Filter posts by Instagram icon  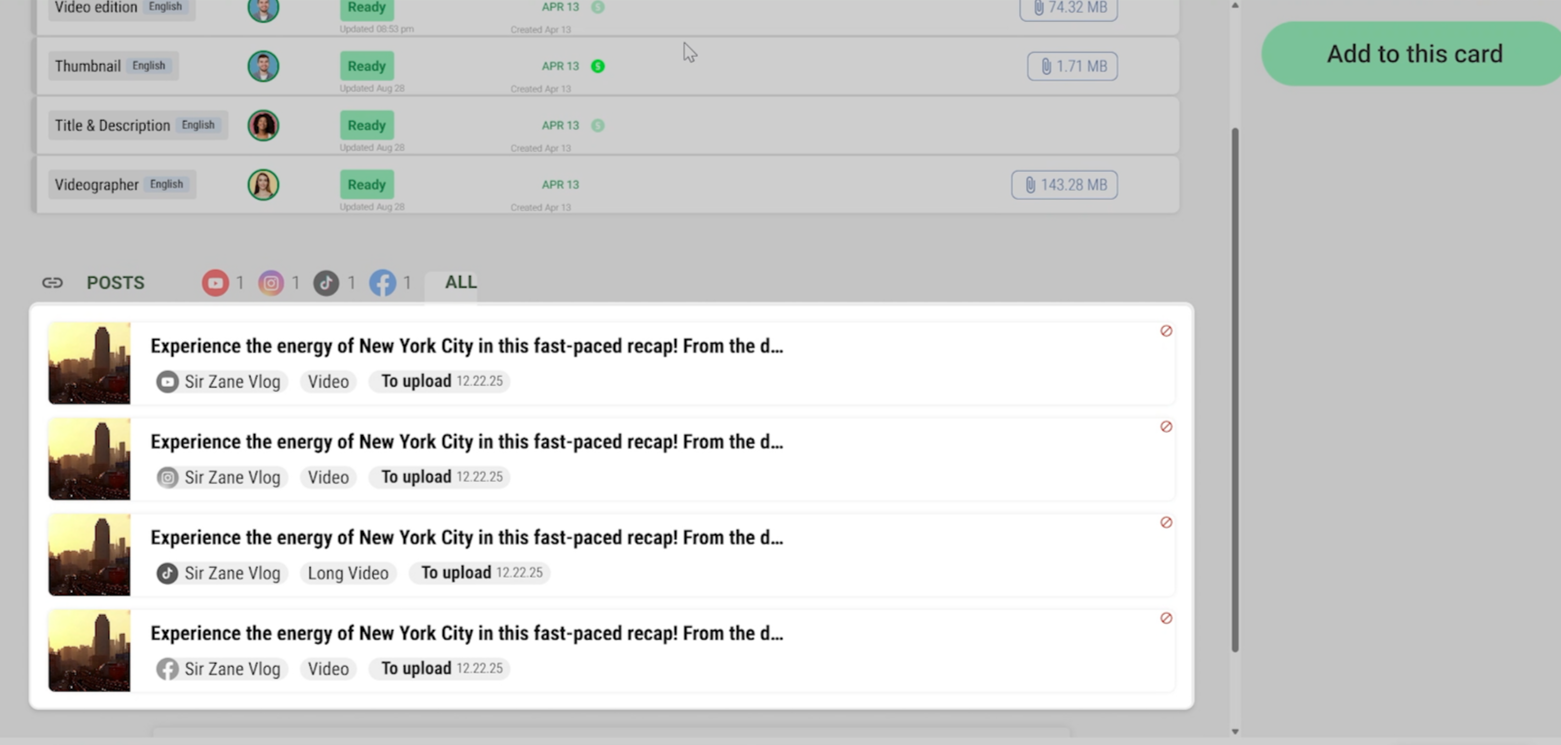pyautogui.click(x=271, y=283)
